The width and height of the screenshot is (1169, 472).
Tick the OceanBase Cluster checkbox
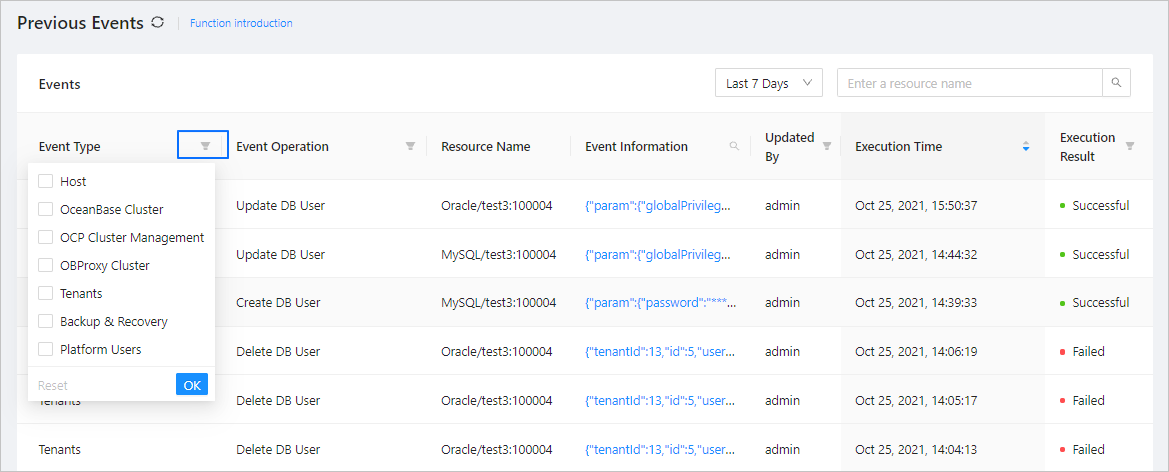click(x=45, y=209)
